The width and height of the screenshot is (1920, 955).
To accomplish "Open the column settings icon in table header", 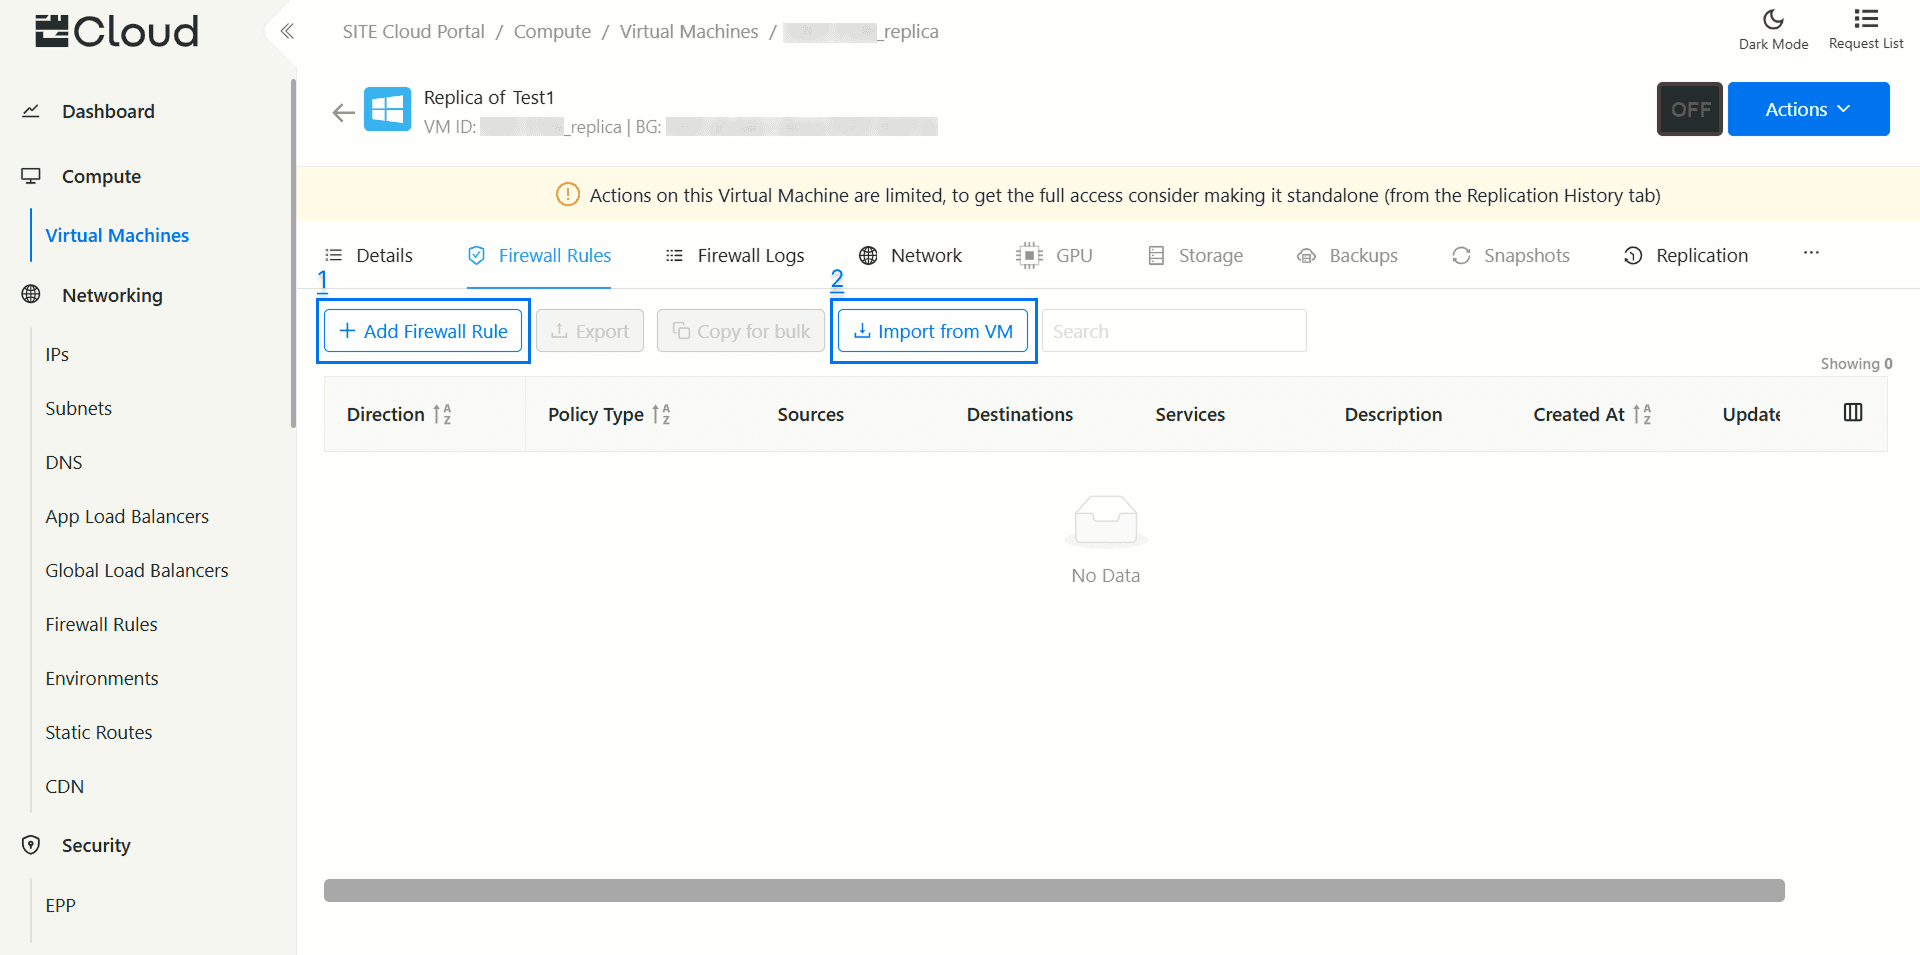I will (1852, 413).
